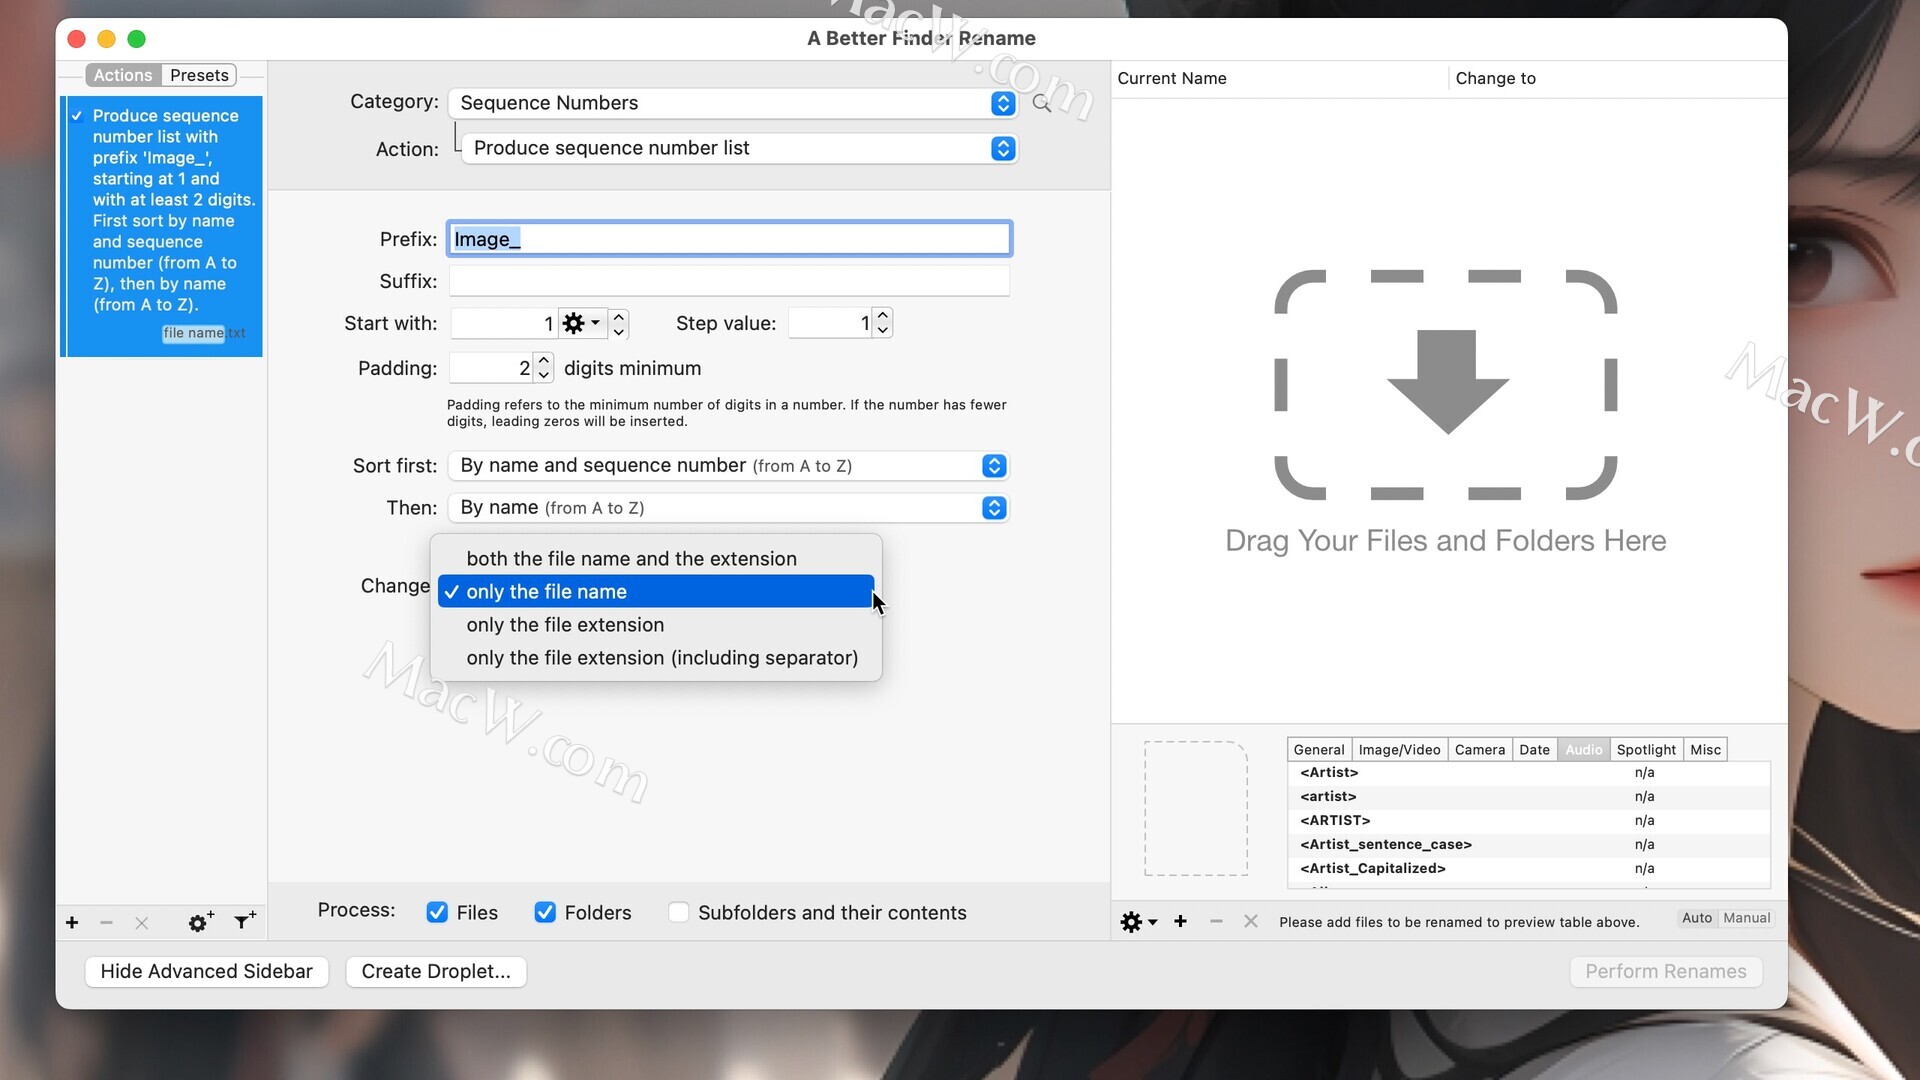Clear preview list with X icon
This screenshot has width=1920, height=1080.
pyautogui.click(x=1250, y=921)
